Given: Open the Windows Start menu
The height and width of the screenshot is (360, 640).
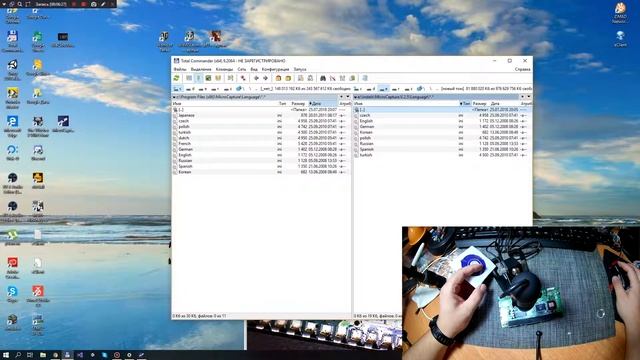Looking at the screenshot, I should [6, 355].
